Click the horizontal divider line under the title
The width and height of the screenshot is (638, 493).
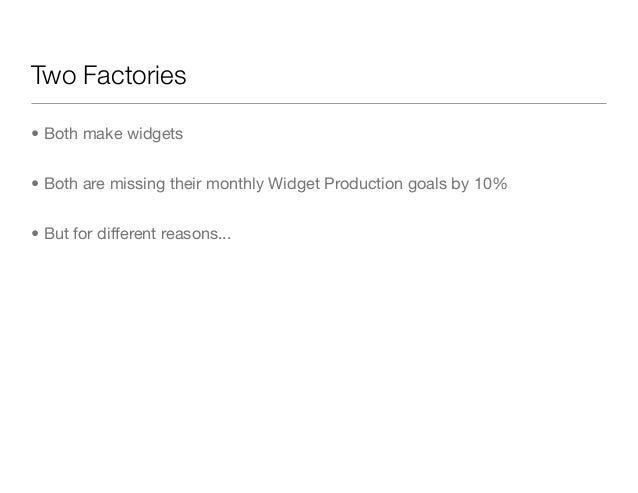tap(318, 103)
